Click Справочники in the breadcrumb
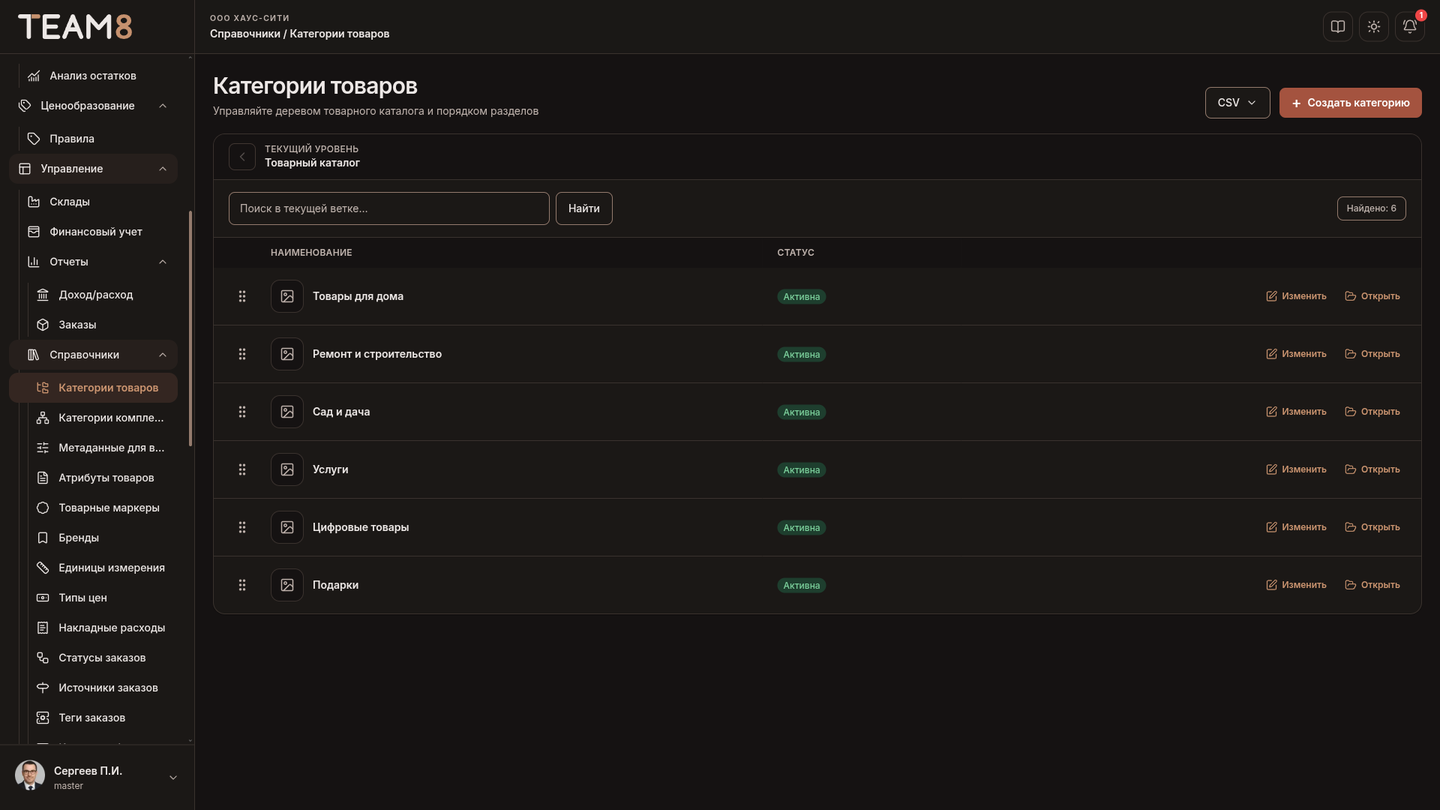The height and width of the screenshot is (810, 1440). [x=245, y=34]
